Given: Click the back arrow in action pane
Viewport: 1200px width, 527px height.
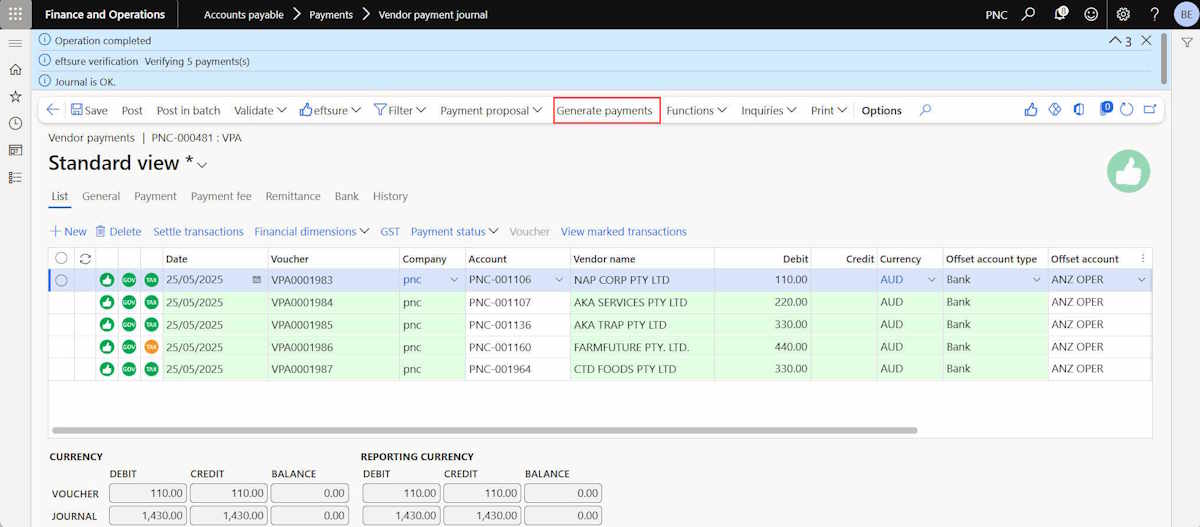Looking at the screenshot, I should click(x=53, y=110).
